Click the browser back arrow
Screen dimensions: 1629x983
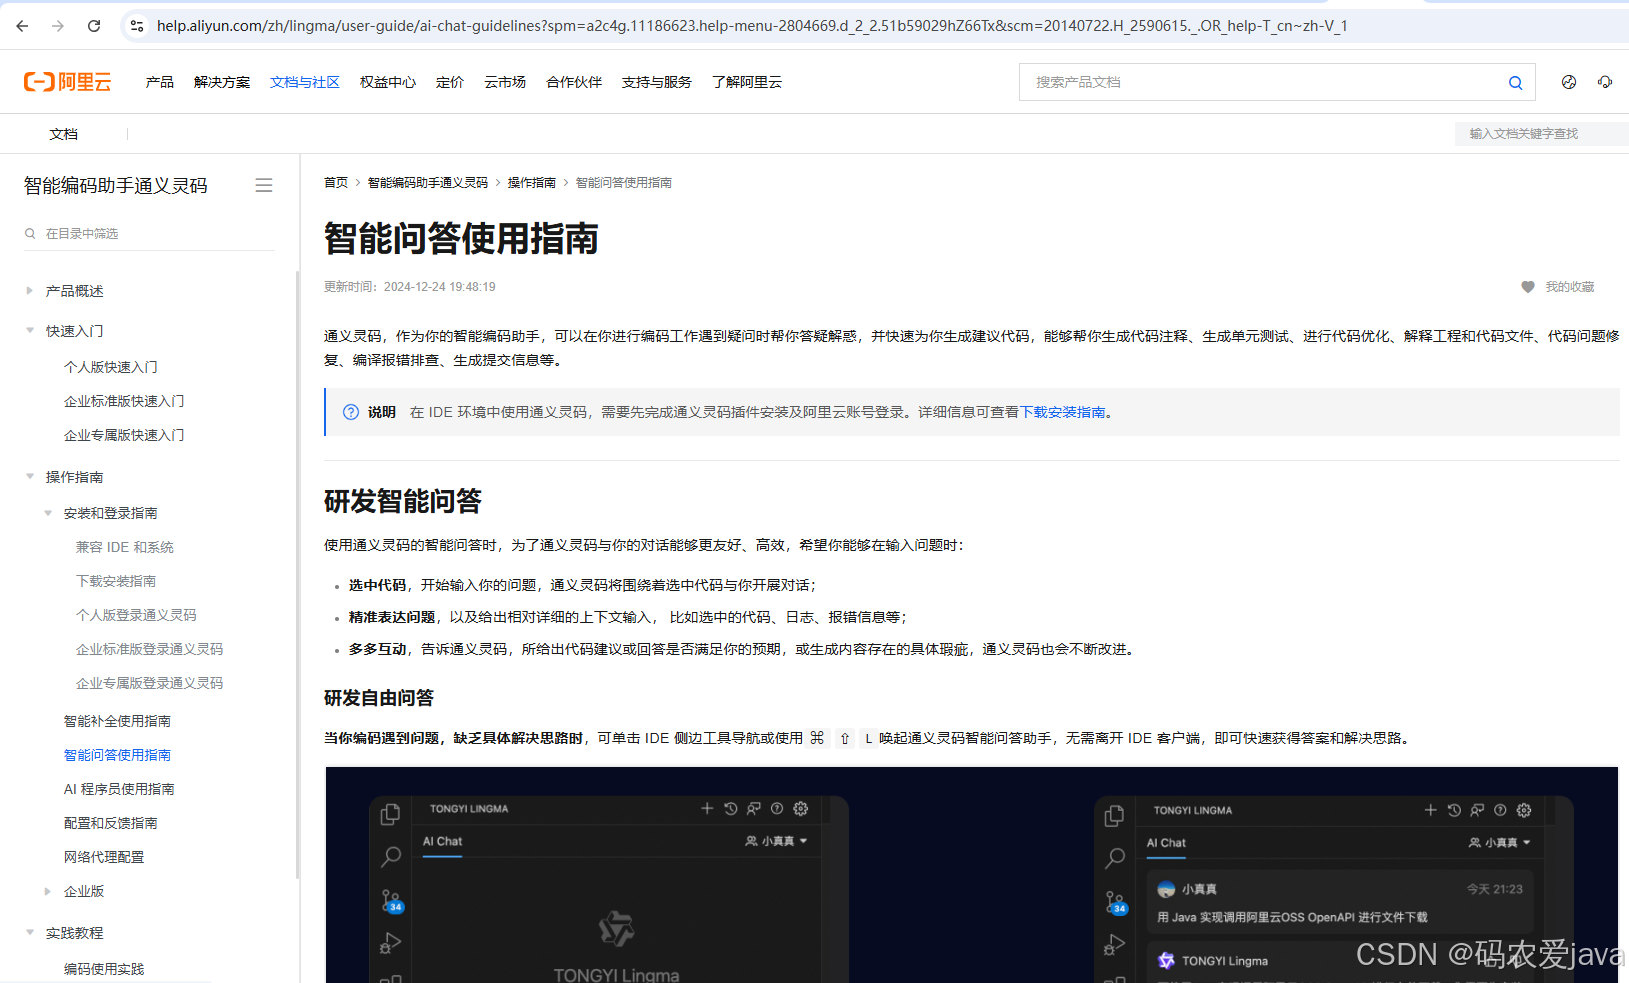coord(22,26)
